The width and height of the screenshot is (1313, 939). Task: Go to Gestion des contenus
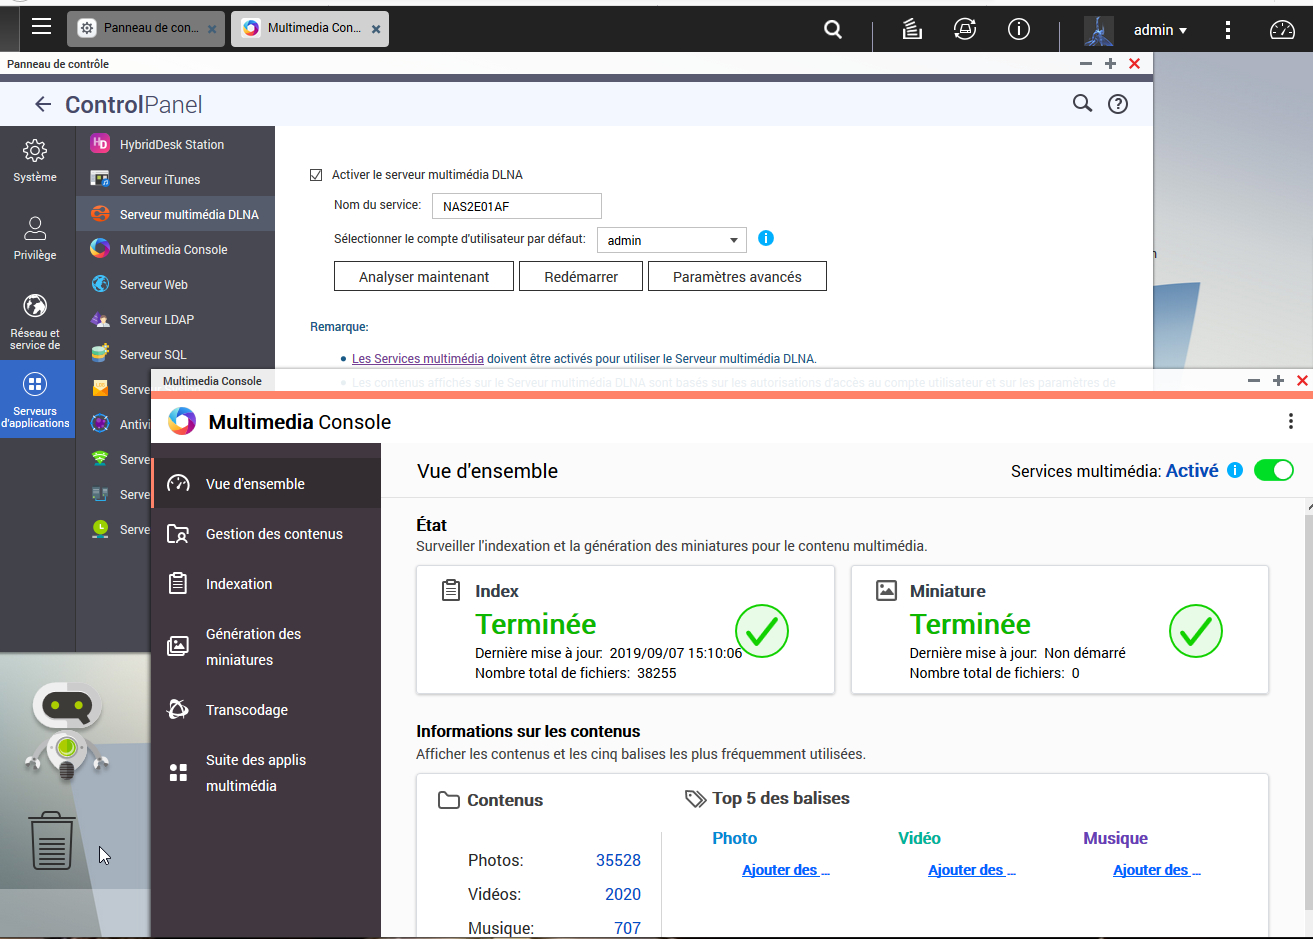pyautogui.click(x=266, y=533)
